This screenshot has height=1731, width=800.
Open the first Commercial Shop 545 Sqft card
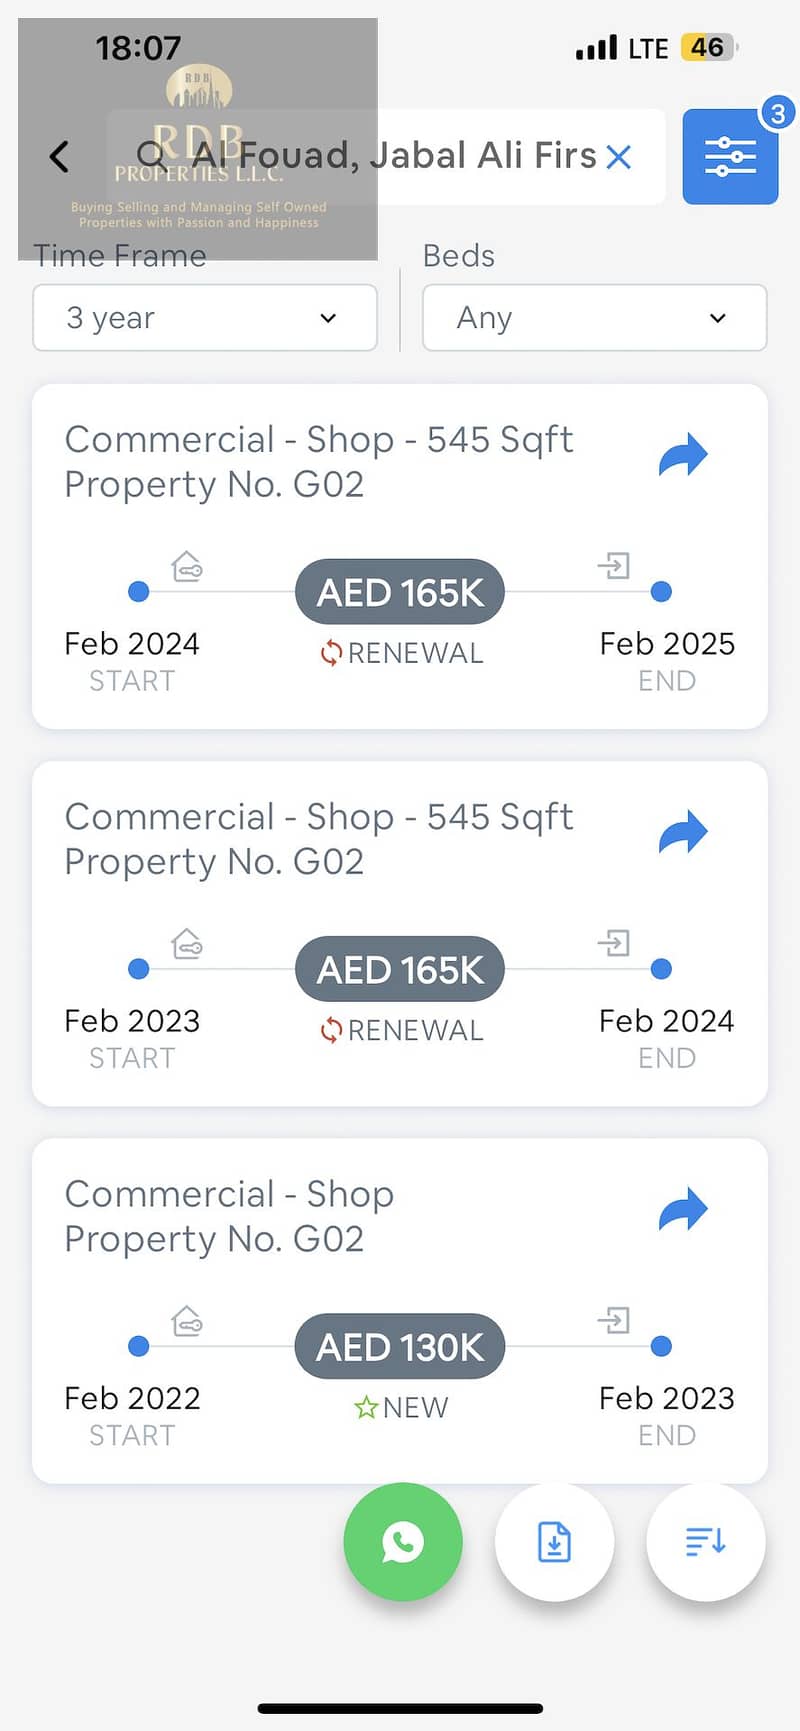(400, 556)
